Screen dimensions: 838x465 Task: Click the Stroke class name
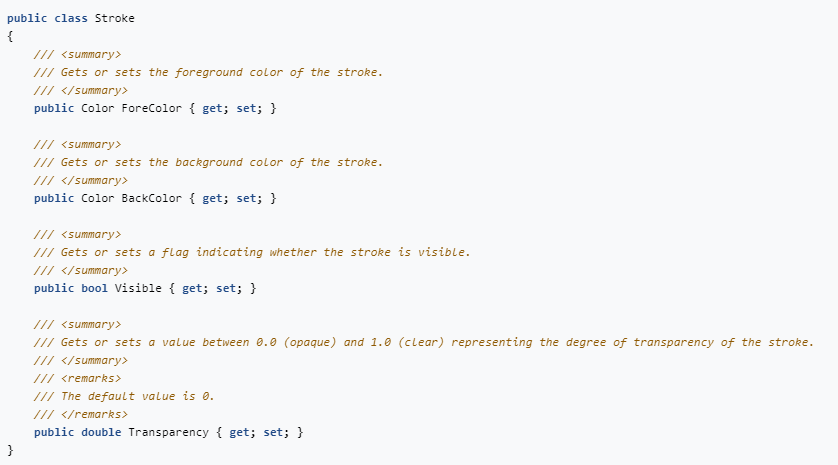point(115,18)
